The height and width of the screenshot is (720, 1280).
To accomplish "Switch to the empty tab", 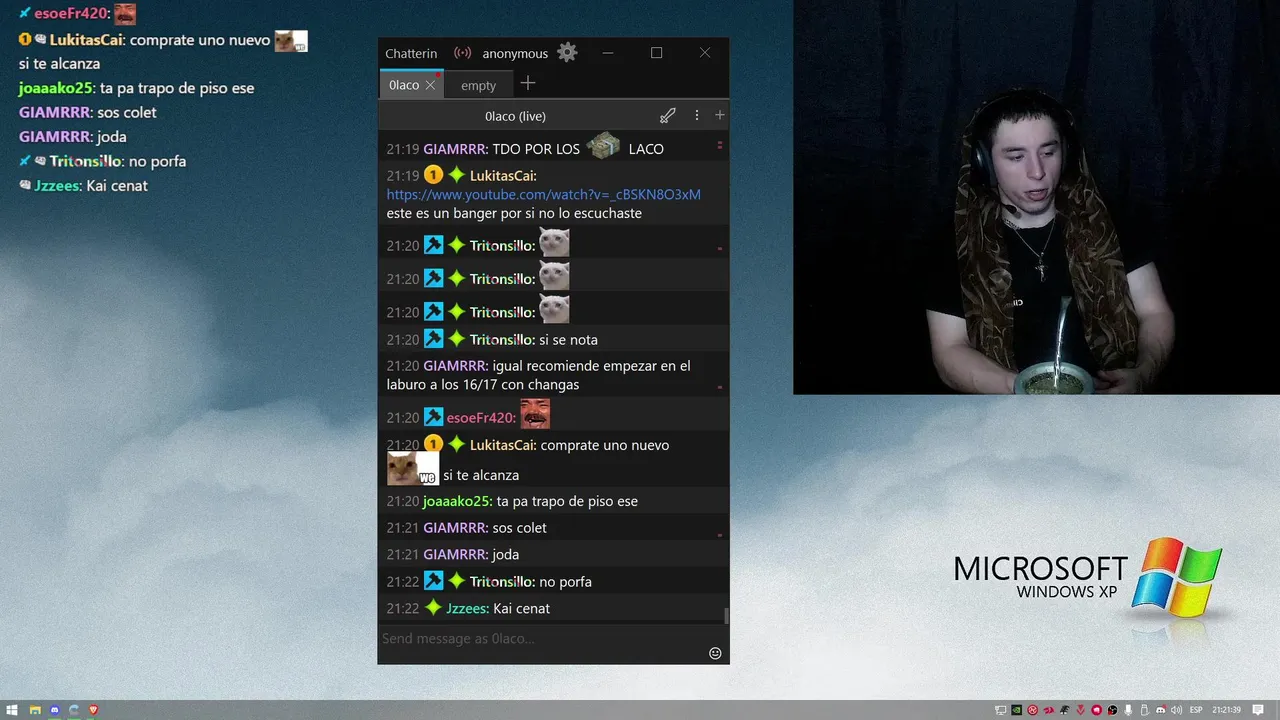I will tap(478, 85).
